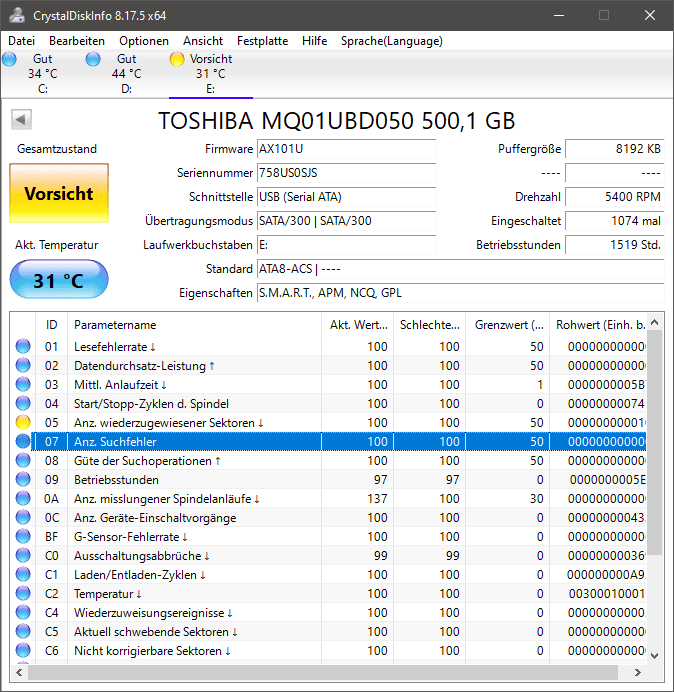Click the status orb for Mittl. Anlaufzeit row
Viewport: 674px width, 692px height.
click(23, 384)
